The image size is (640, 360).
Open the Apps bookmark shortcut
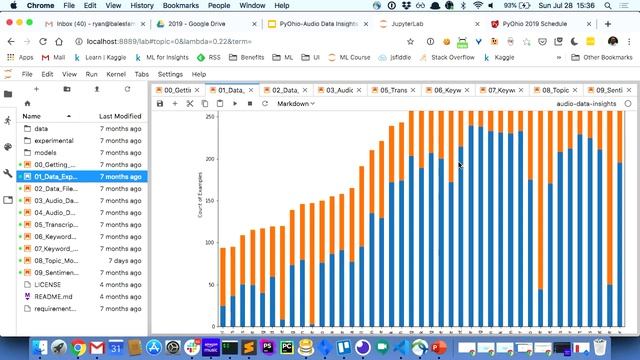click(x=20, y=58)
